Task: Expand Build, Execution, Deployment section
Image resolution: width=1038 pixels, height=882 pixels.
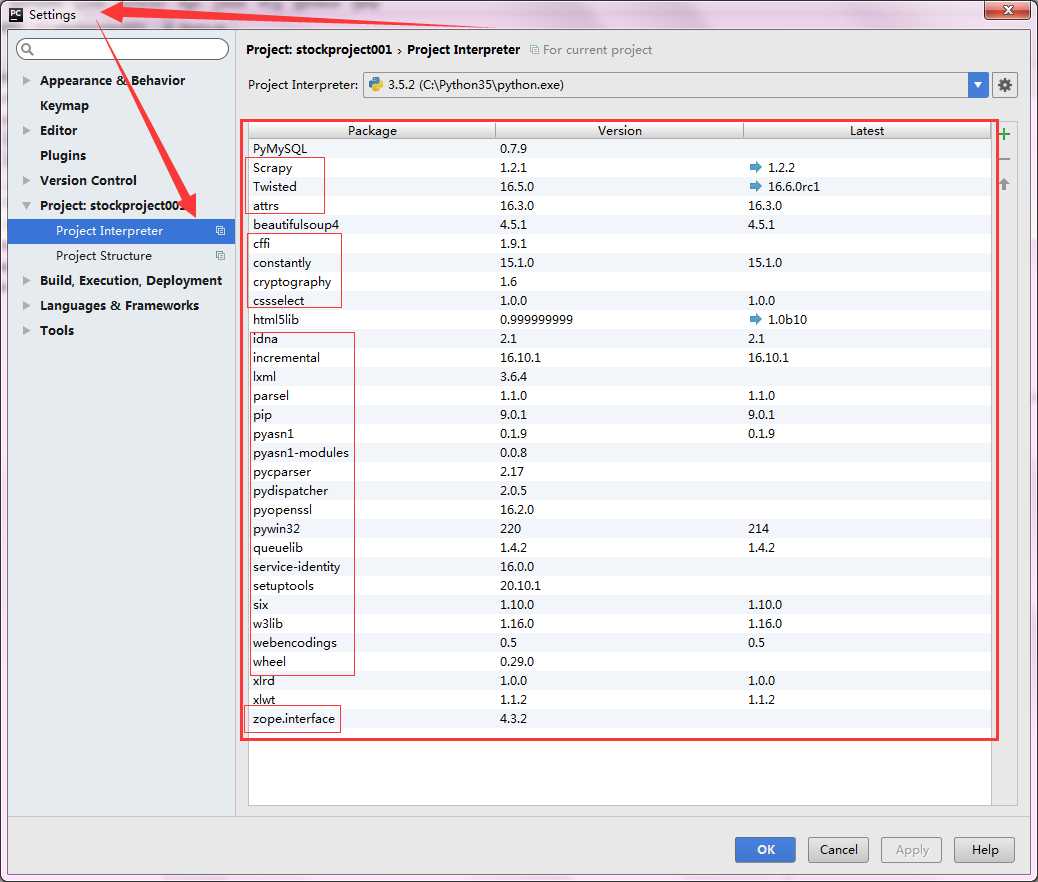Action: click(x=26, y=281)
